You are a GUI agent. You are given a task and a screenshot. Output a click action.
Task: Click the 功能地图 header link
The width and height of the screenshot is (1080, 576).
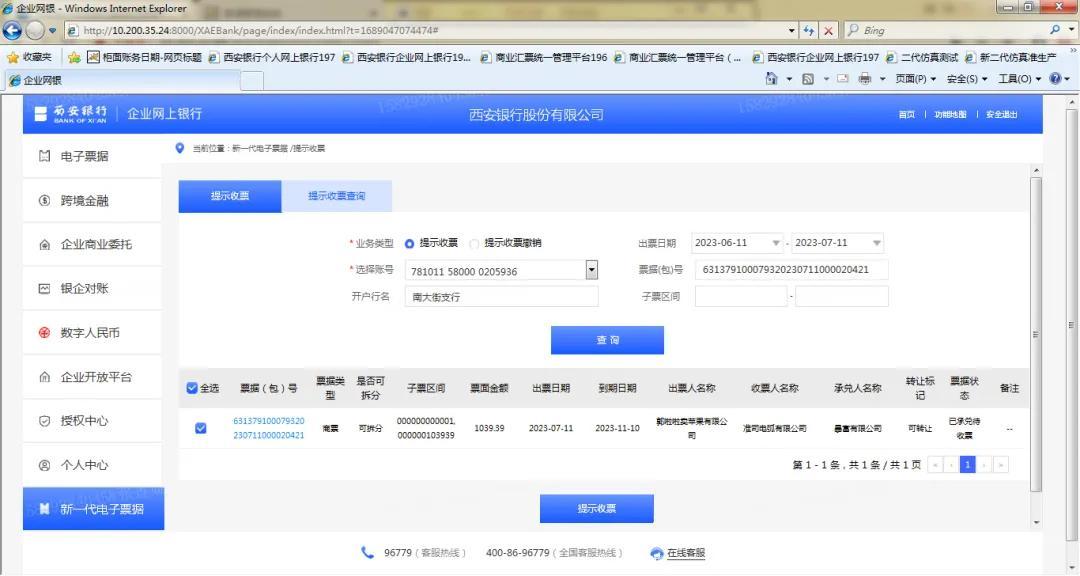(x=950, y=114)
